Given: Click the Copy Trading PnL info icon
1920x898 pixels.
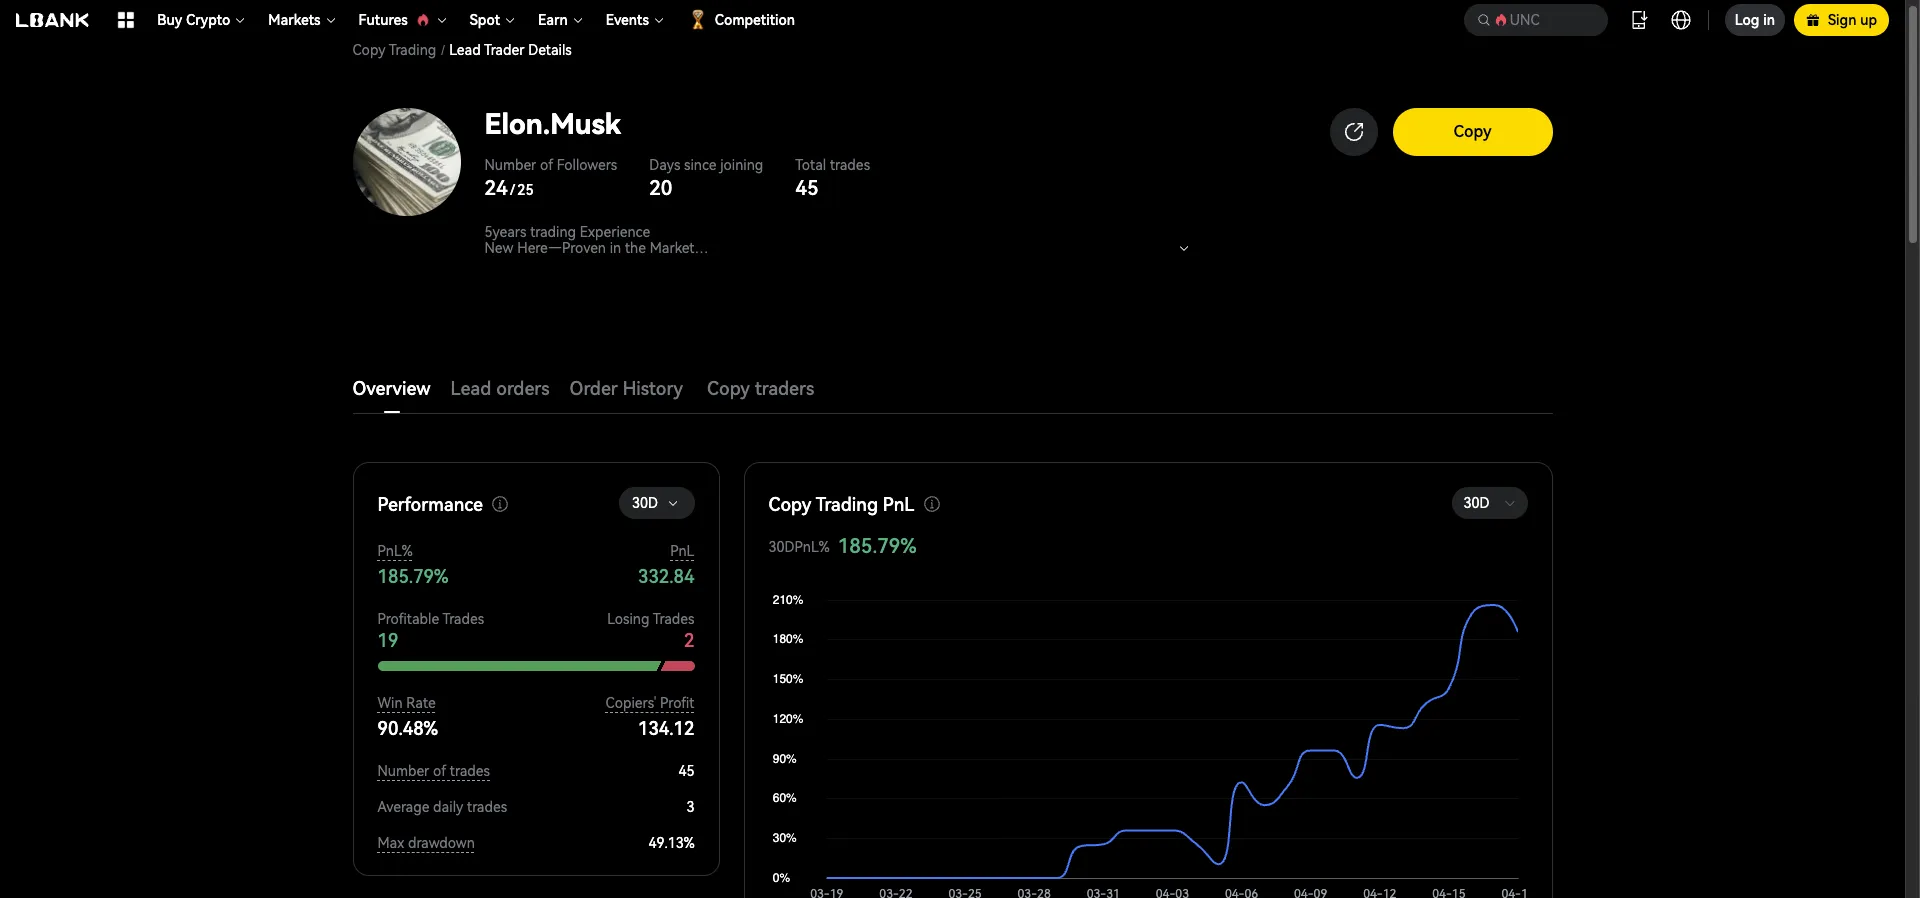Looking at the screenshot, I should [x=931, y=504].
